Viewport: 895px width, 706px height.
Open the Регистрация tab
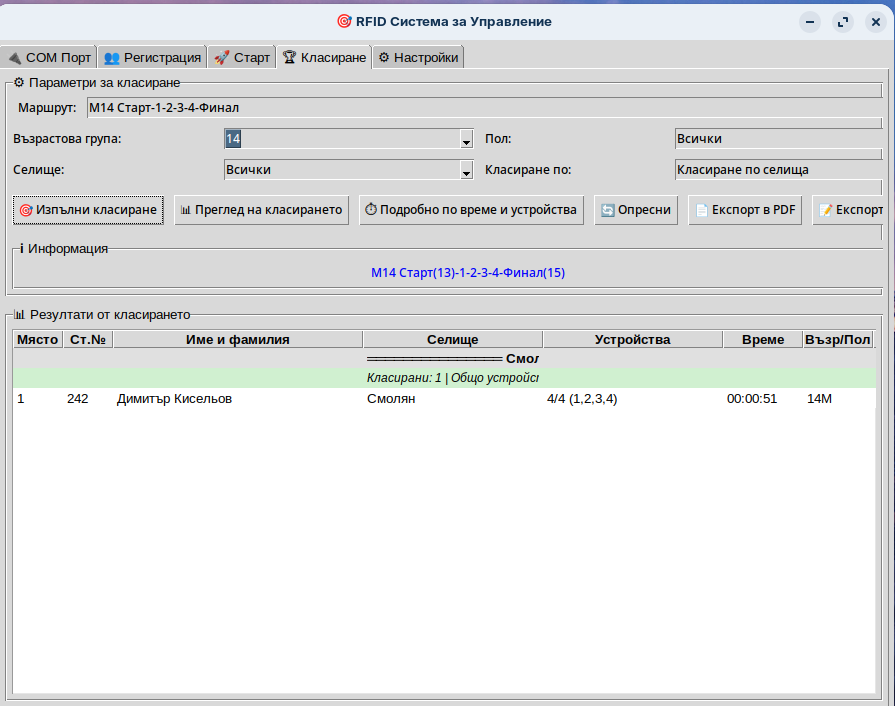(152, 57)
